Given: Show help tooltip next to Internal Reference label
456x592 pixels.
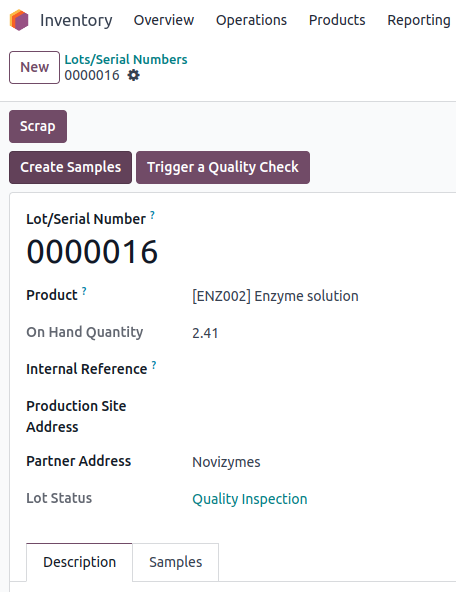Looking at the screenshot, I should pos(154,365).
